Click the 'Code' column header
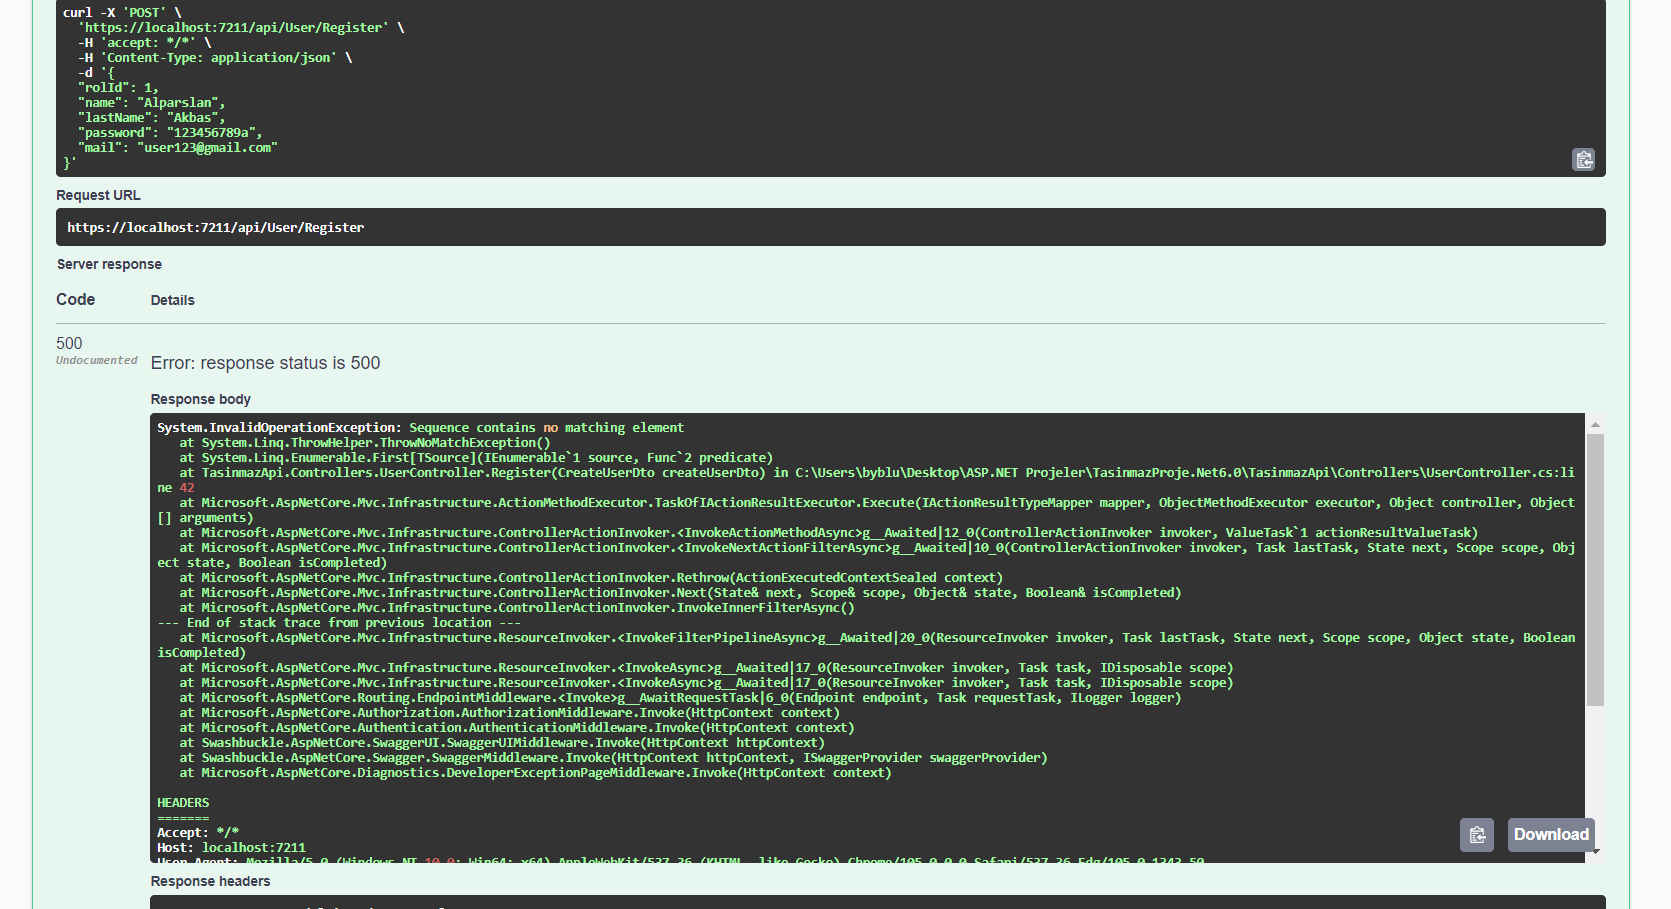This screenshot has height=909, width=1671. [75, 299]
